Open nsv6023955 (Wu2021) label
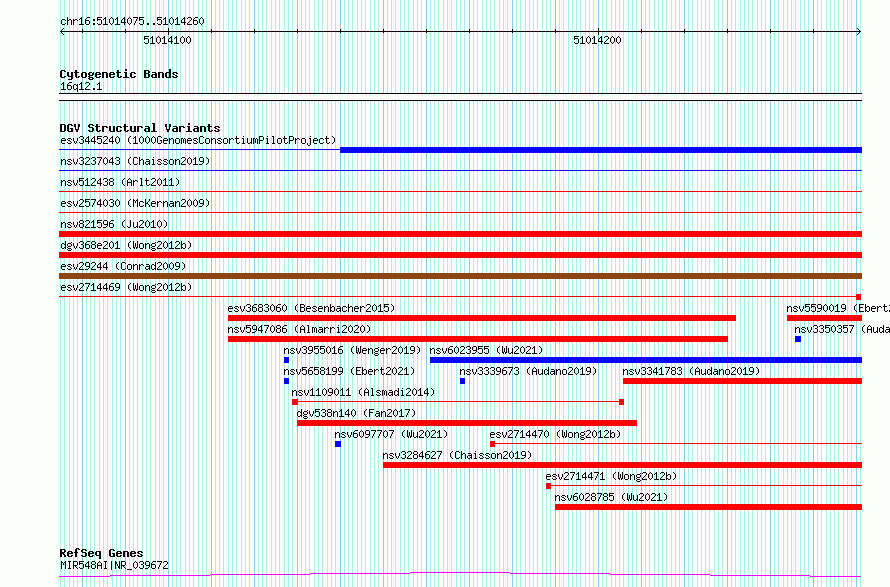890x587 pixels. (x=486, y=350)
